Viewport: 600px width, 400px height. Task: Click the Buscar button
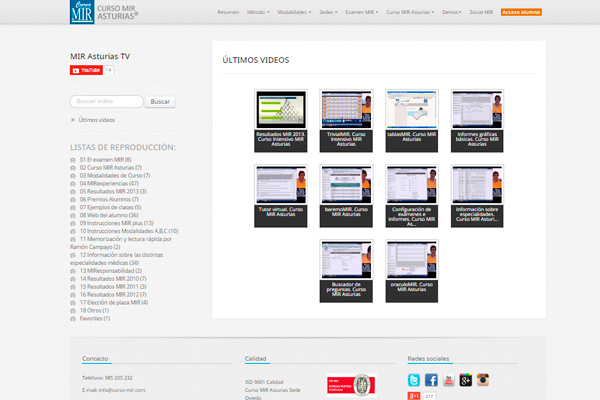click(160, 101)
